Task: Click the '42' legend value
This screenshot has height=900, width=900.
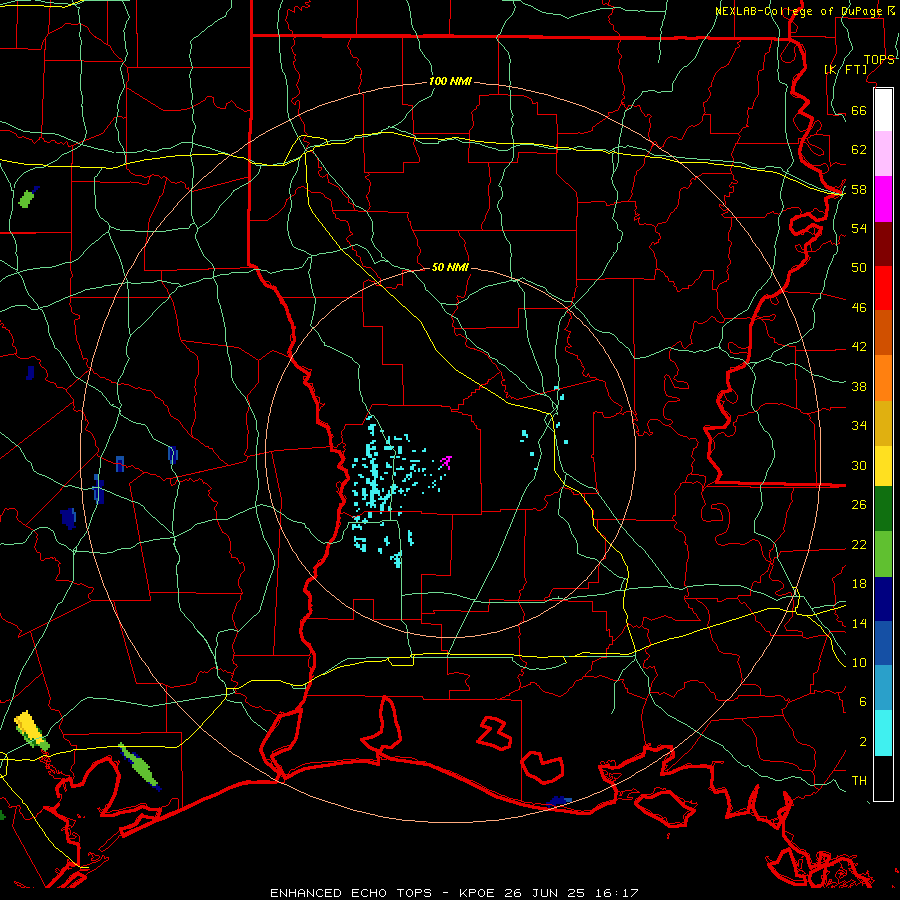Action: (859, 347)
